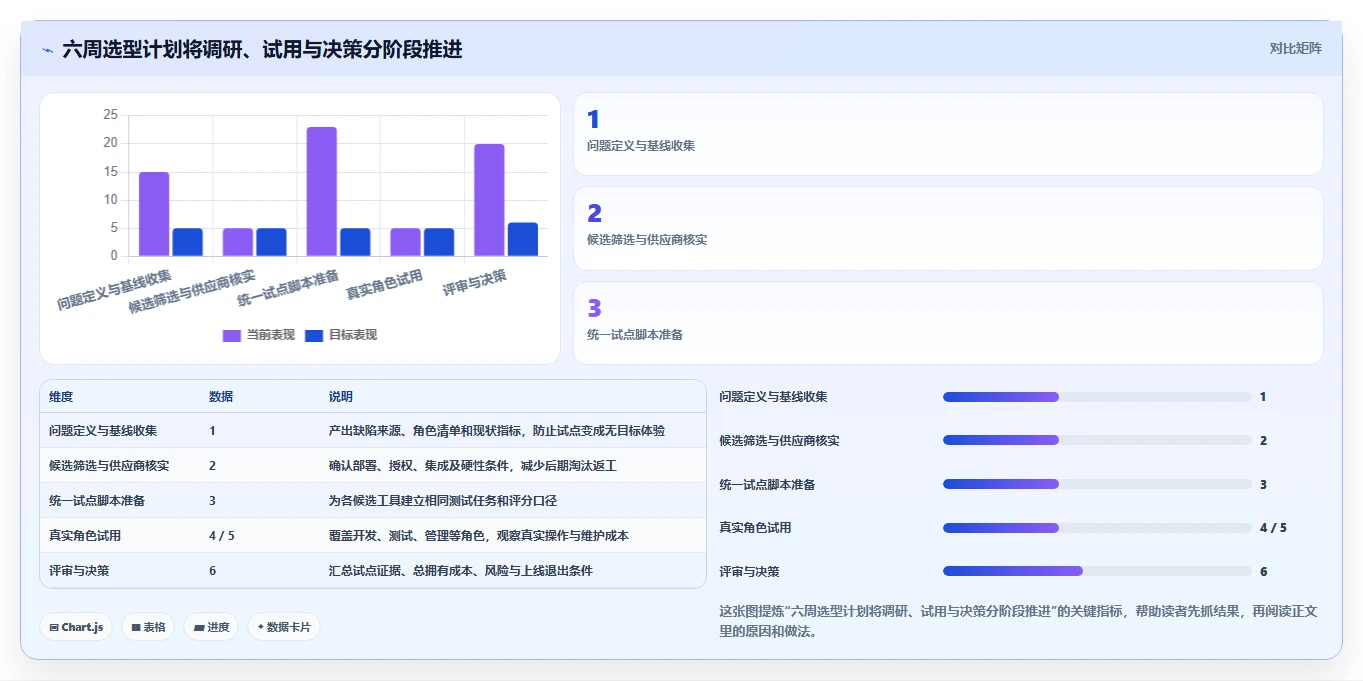This screenshot has height=681, width=1363.
Task: Click chart axis label 评审与决策
Action: [475, 281]
